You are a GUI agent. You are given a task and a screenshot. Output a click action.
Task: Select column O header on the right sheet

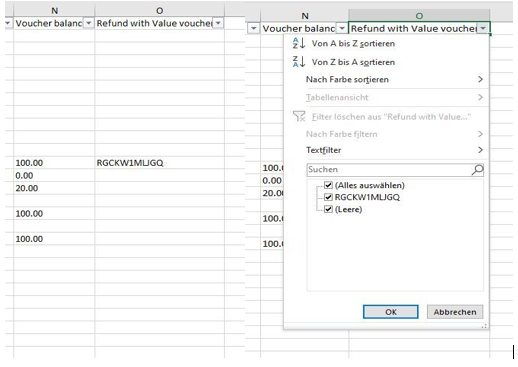pos(419,16)
